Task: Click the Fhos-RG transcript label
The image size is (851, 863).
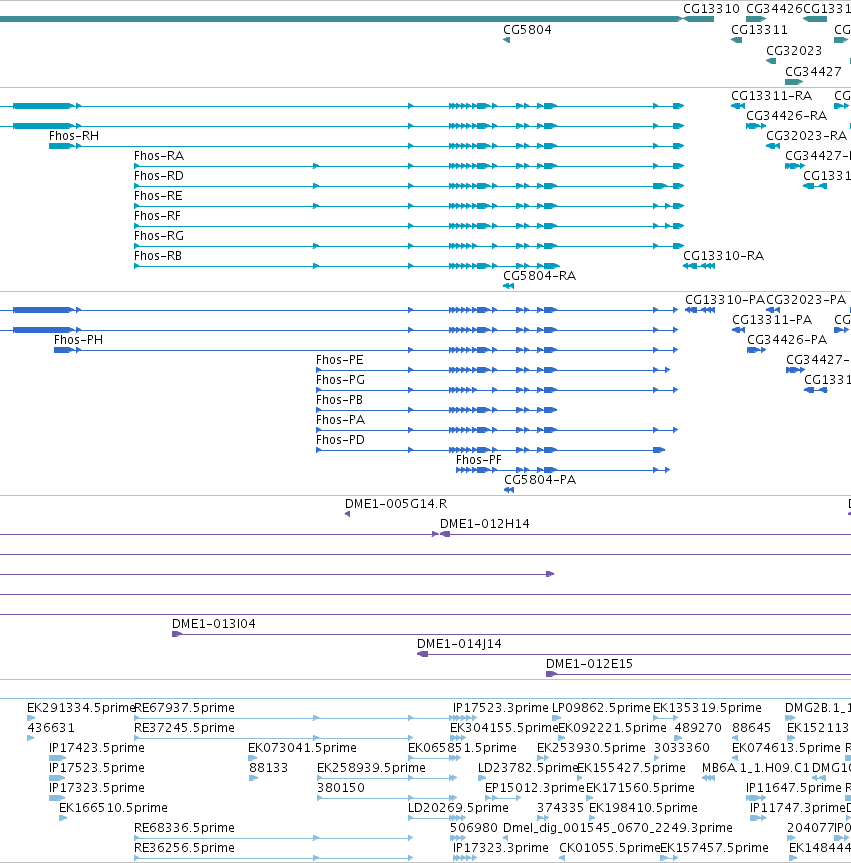Action: tap(159, 236)
